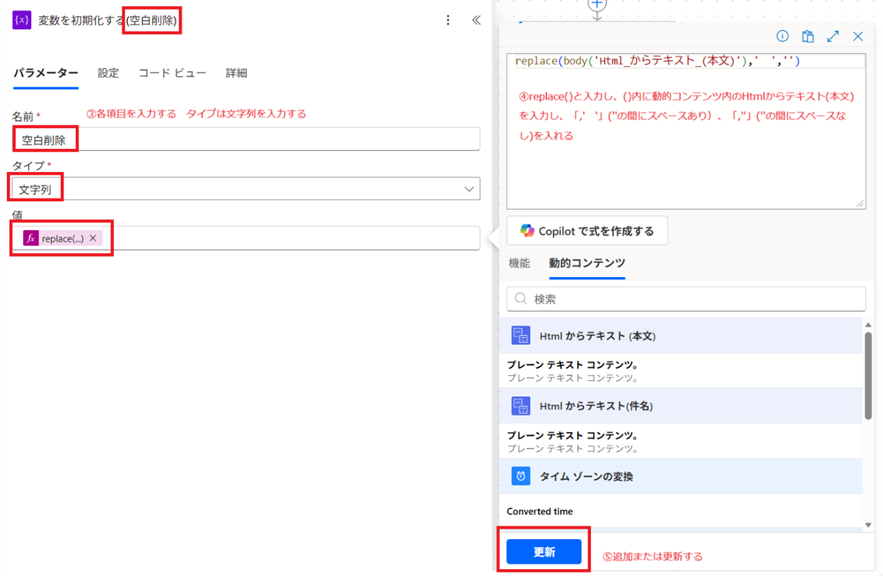Open the コード ビュー tab
The height and width of the screenshot is (576, 883).
click(x=172, y=73)
